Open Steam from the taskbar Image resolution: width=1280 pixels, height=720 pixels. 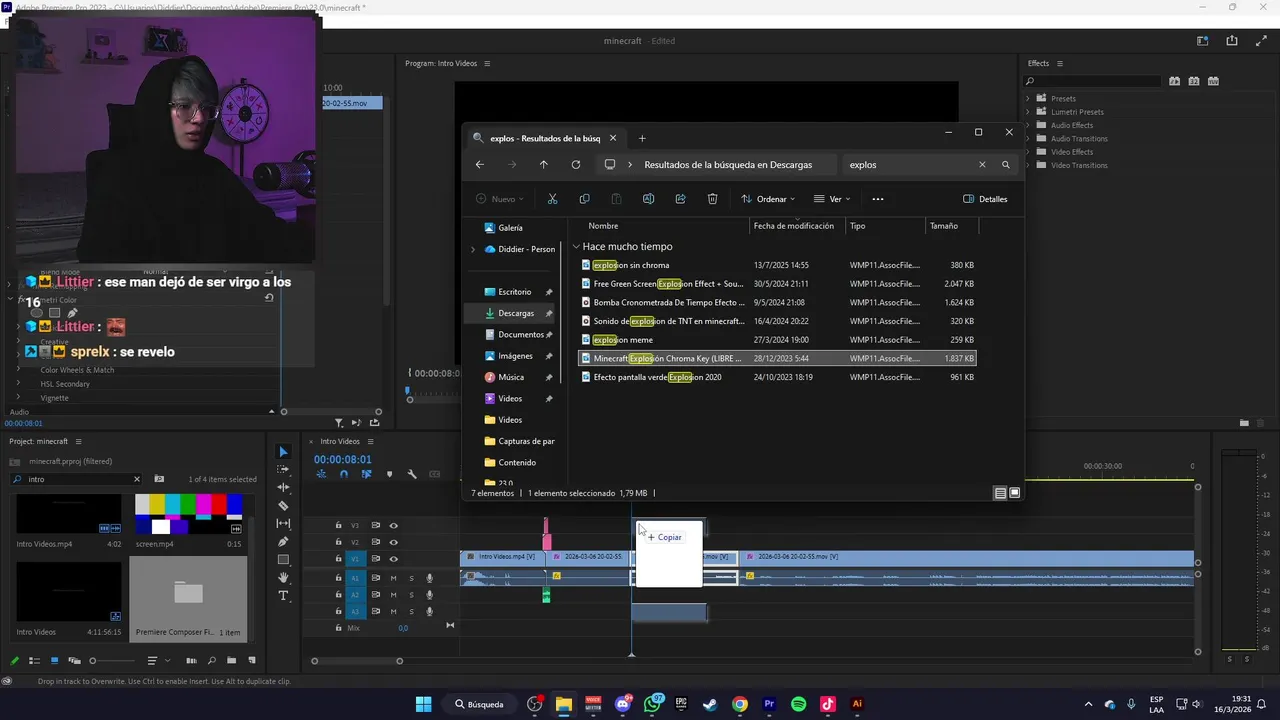click(710, 704)
